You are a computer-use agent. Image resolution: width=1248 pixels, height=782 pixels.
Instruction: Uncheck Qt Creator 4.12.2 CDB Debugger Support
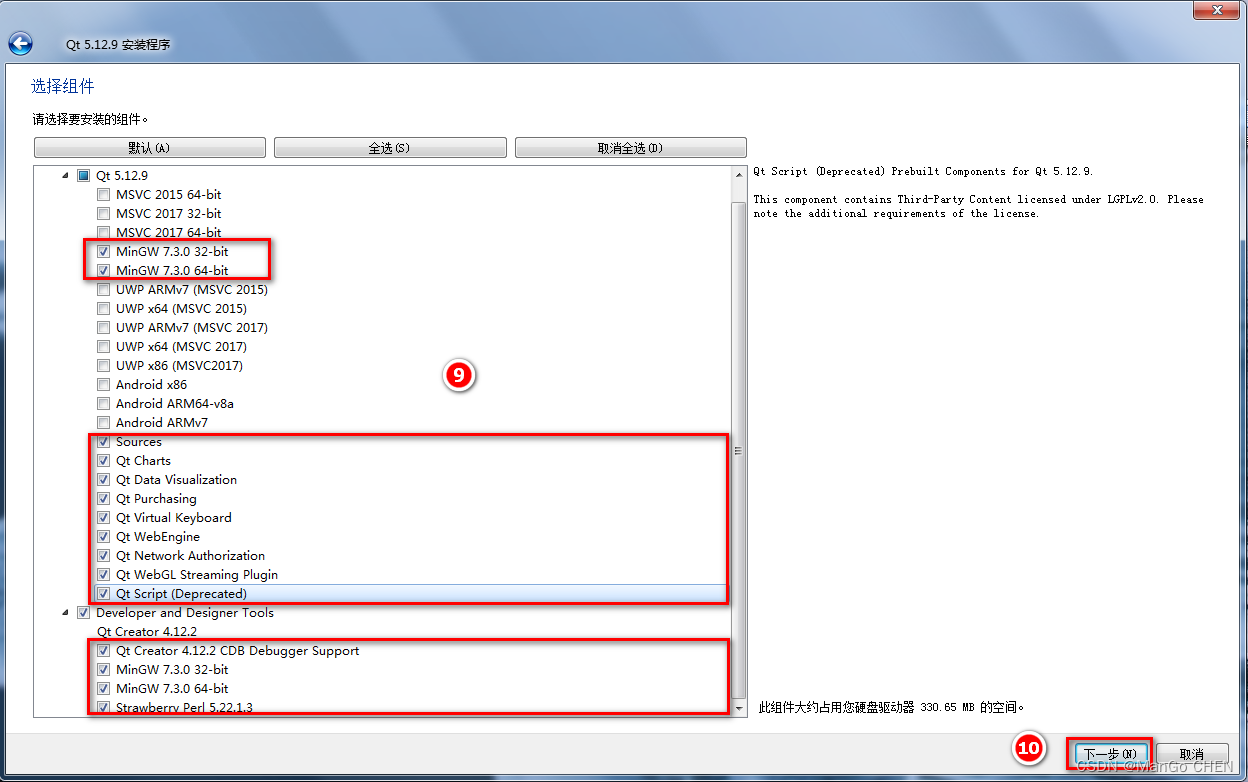[x=104, y=650]
